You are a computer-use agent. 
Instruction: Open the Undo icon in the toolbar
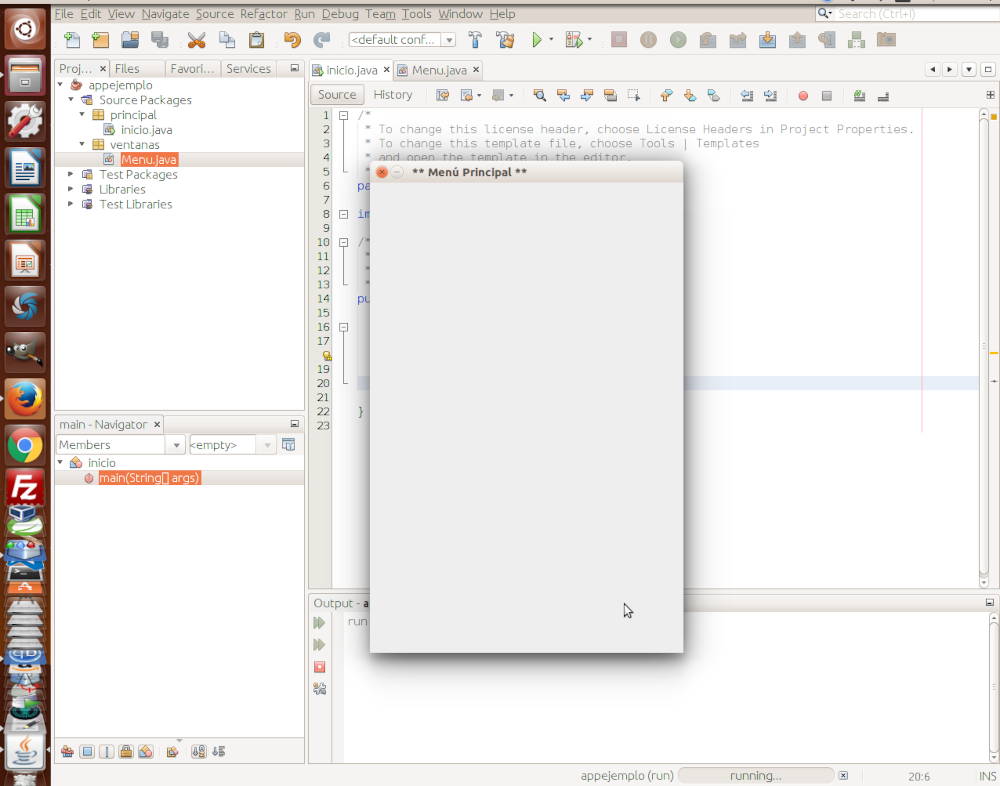295,39
